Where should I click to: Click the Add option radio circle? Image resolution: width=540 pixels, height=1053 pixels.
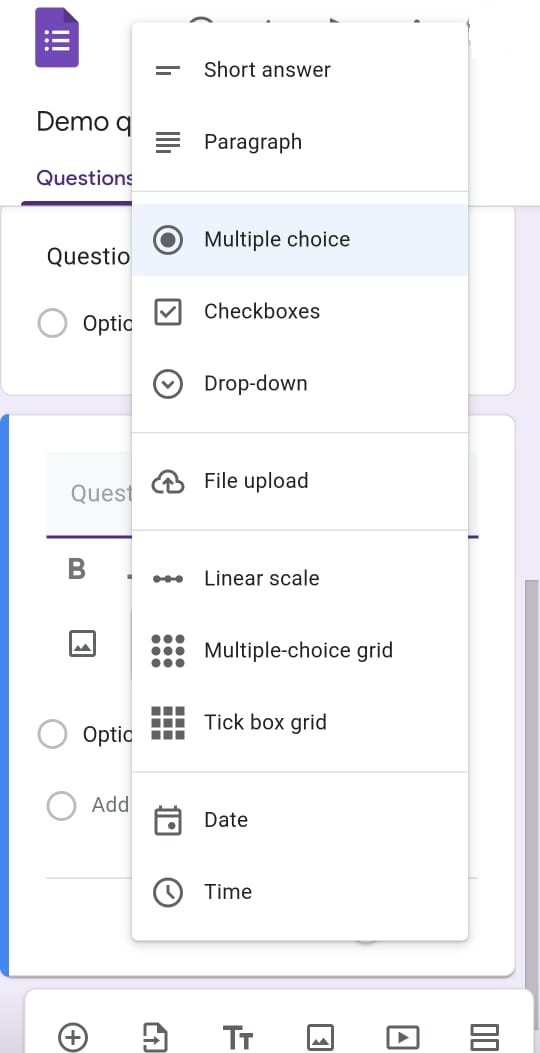click(61, 805)
